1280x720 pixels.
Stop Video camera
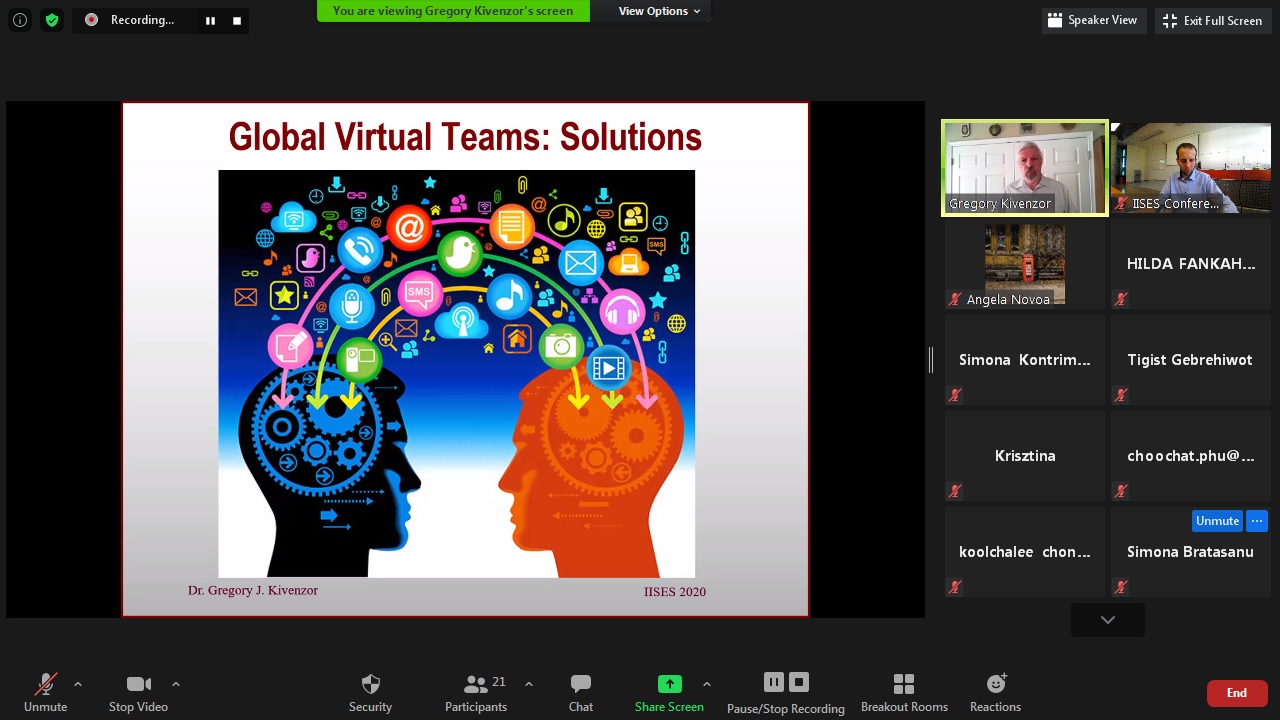[138, 693]
